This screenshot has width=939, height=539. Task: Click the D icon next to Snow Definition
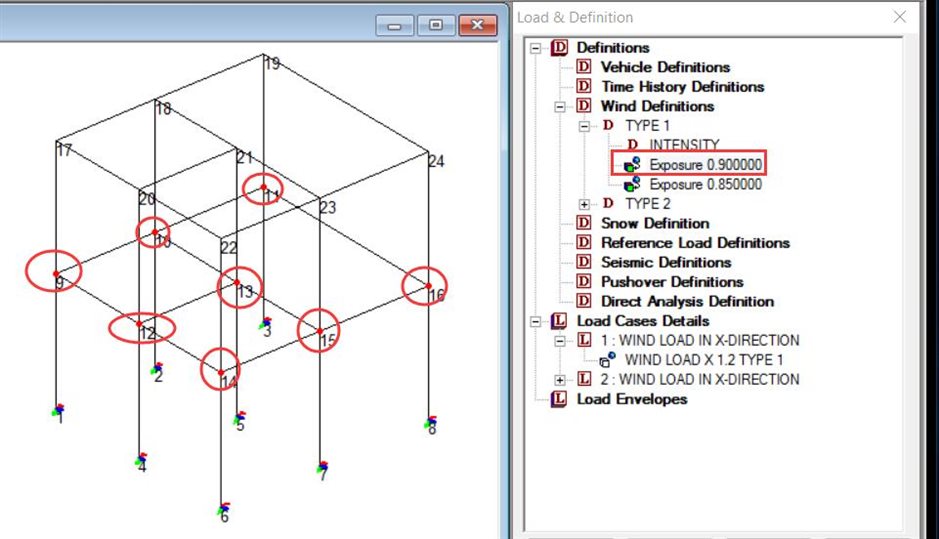click(x=584, y=223)
